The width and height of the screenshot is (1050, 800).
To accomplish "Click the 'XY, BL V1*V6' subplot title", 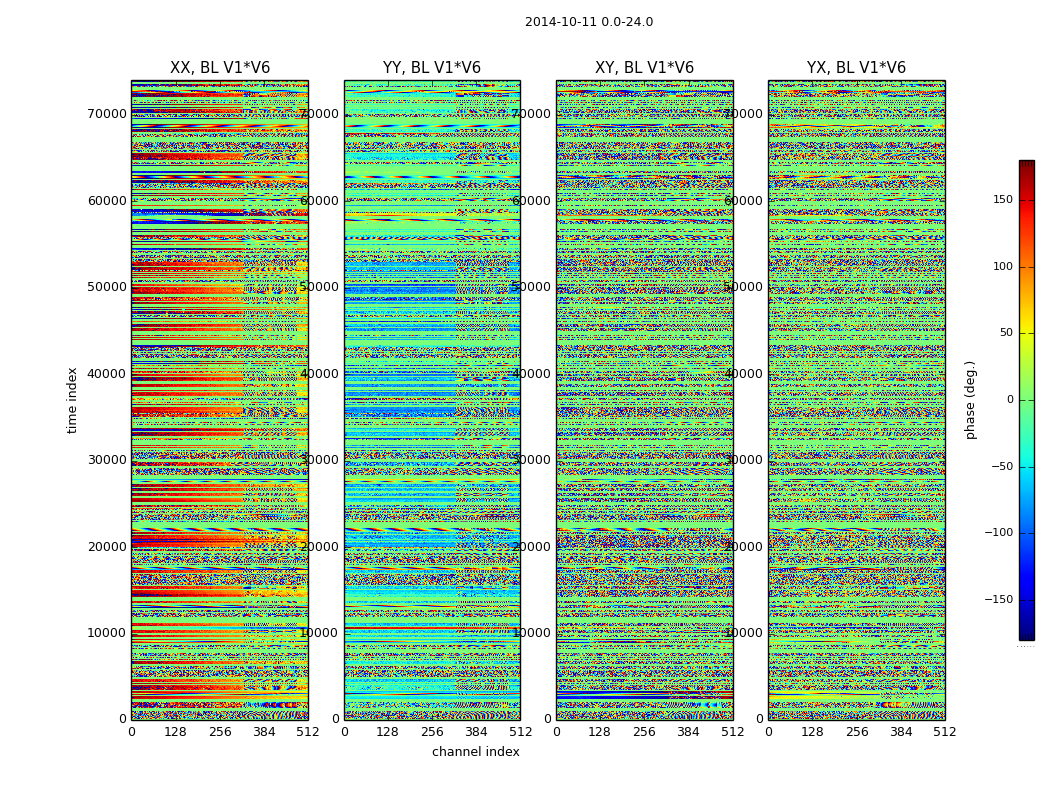I will tap(644, 68).
